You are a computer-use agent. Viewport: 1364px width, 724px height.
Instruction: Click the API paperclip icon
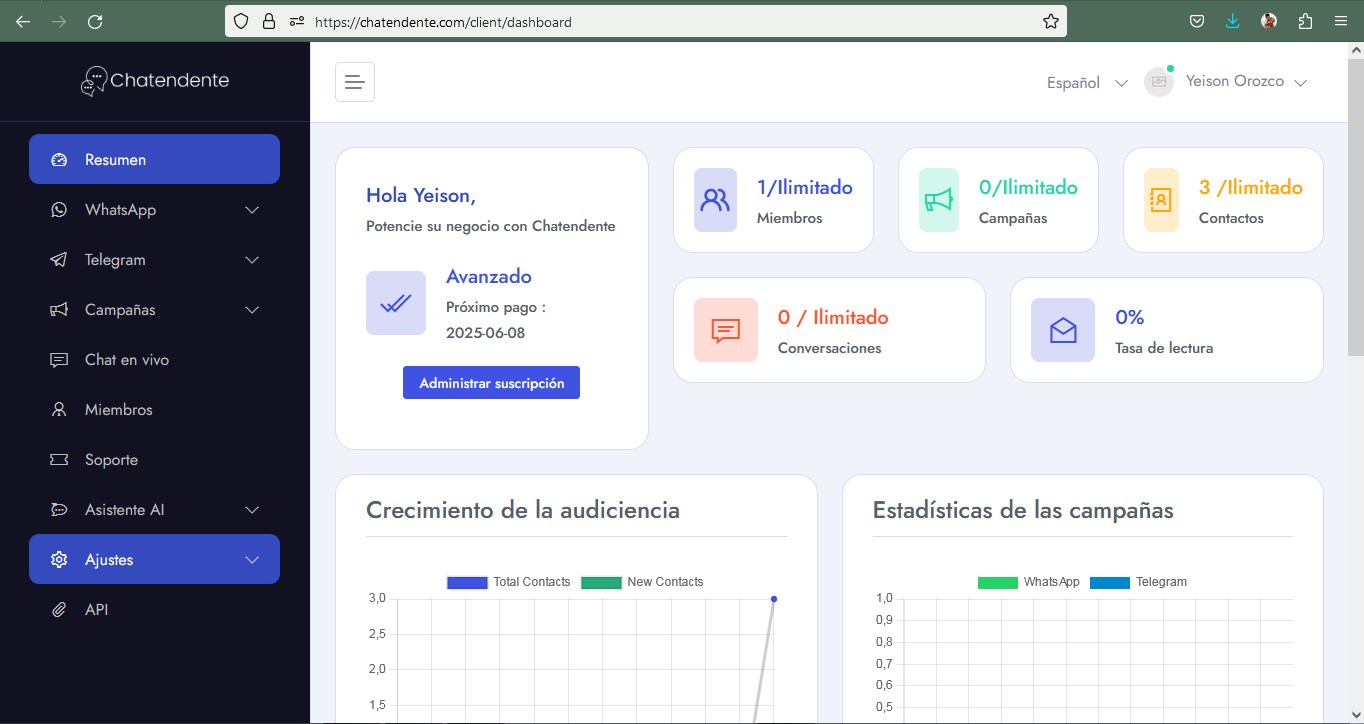pos(59,610)
